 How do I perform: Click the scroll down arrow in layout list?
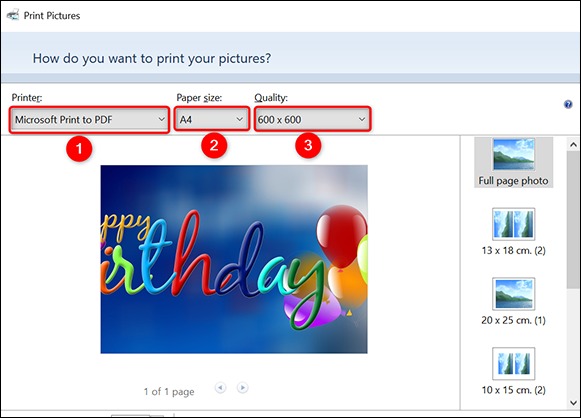point(573,402)
